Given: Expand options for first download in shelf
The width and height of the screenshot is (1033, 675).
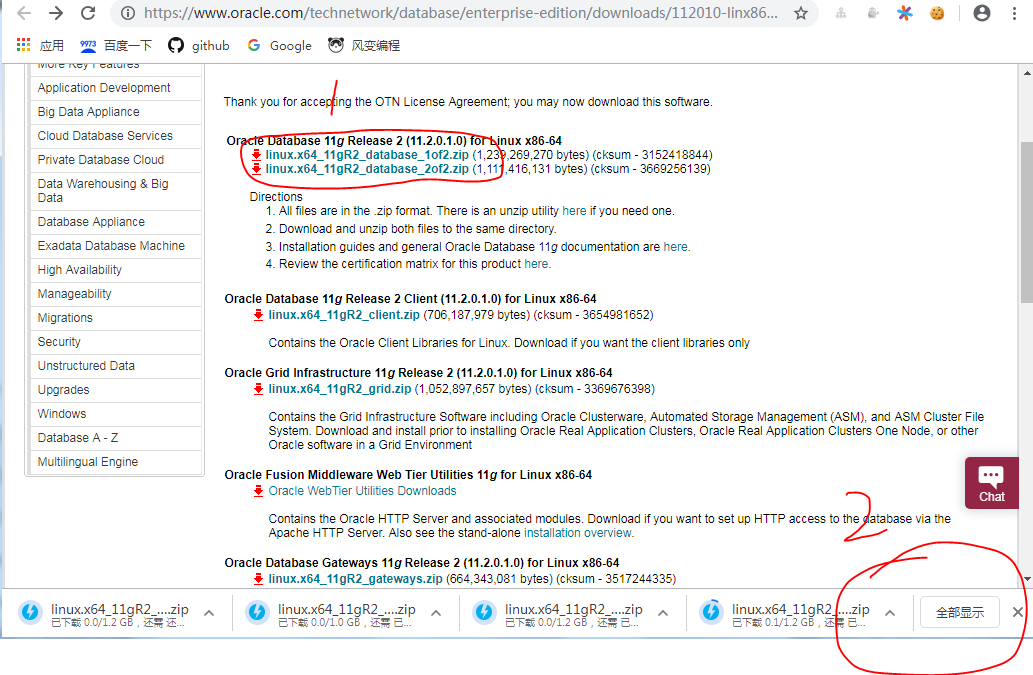Looking at the screenshot, I should pyautogui.click(x=209, y=613).
